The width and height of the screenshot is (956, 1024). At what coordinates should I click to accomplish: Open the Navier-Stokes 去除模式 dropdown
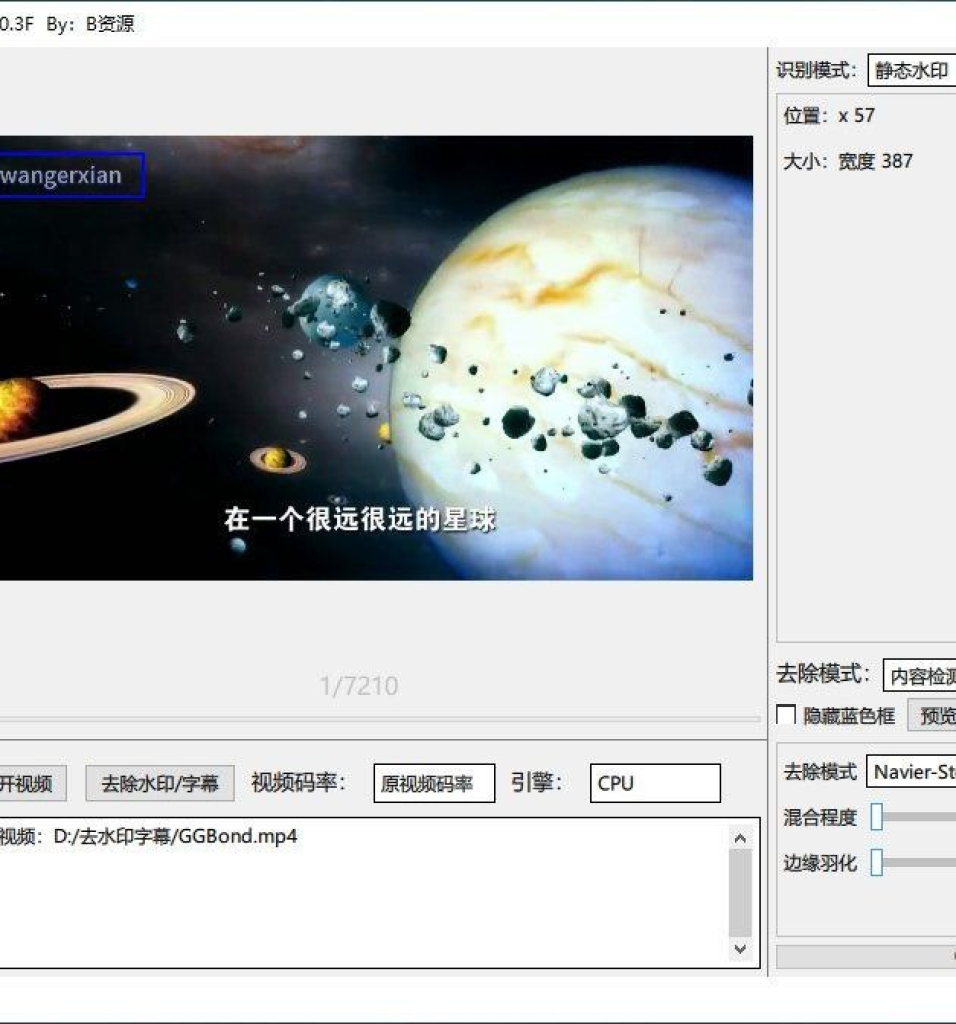[x=912, y=772]
